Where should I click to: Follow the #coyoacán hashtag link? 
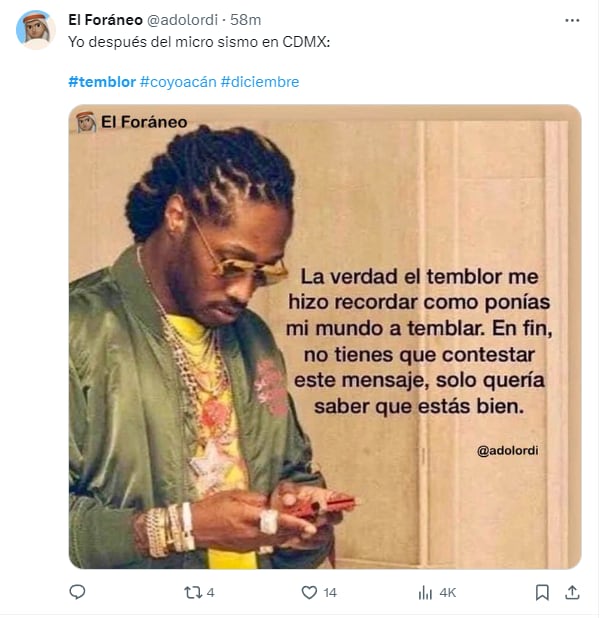point(178,82)
